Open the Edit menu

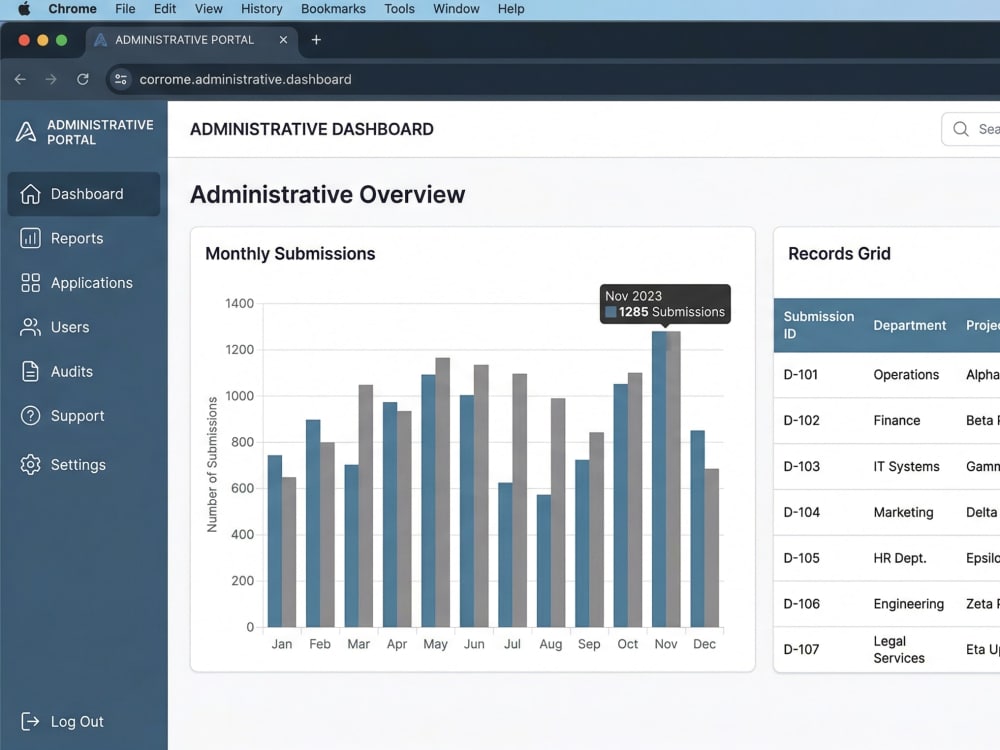click(x=165, y=9)
